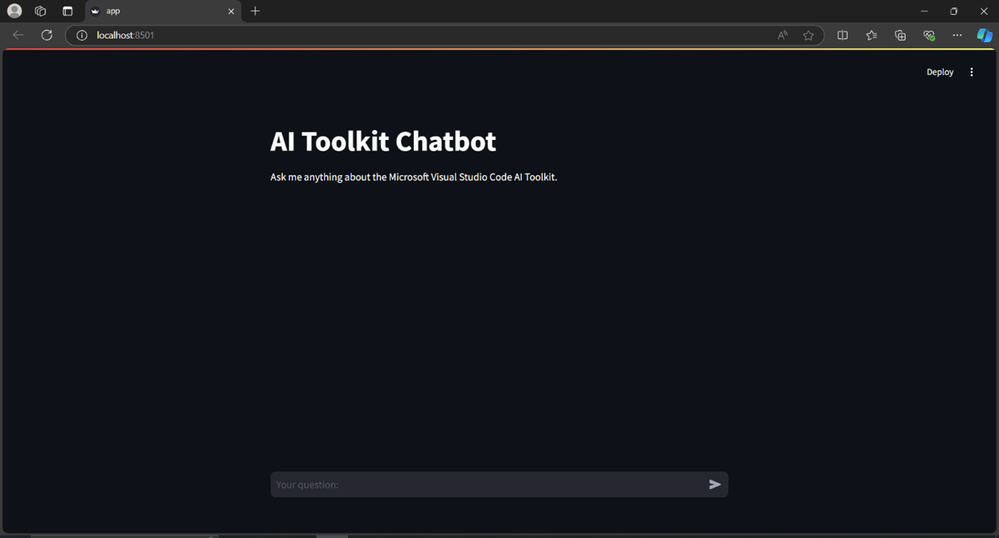This screenshot has width=999, height=538.
Task: Refresh the localhost page
Action: point(47,35)
